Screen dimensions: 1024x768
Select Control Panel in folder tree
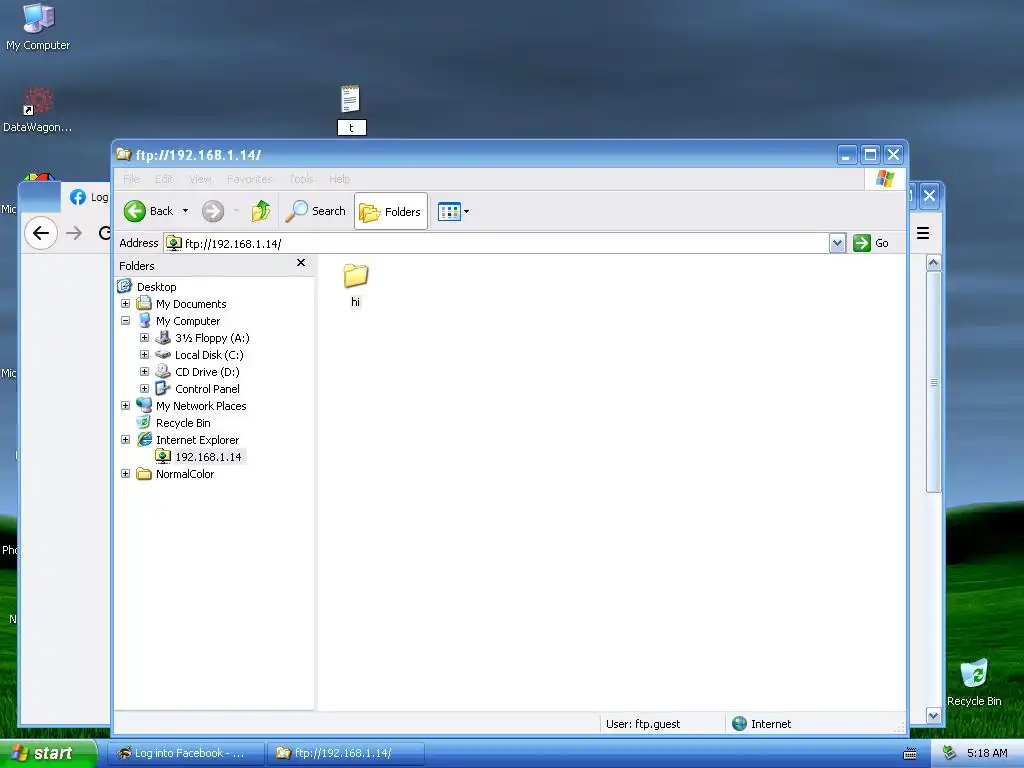pos(206,389)
